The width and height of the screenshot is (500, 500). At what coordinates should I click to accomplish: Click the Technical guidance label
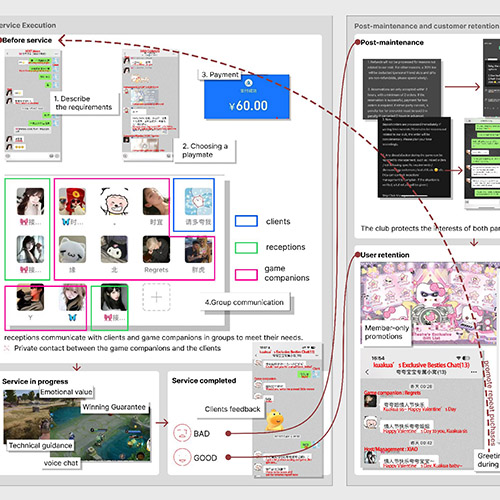tap(40, 445)
